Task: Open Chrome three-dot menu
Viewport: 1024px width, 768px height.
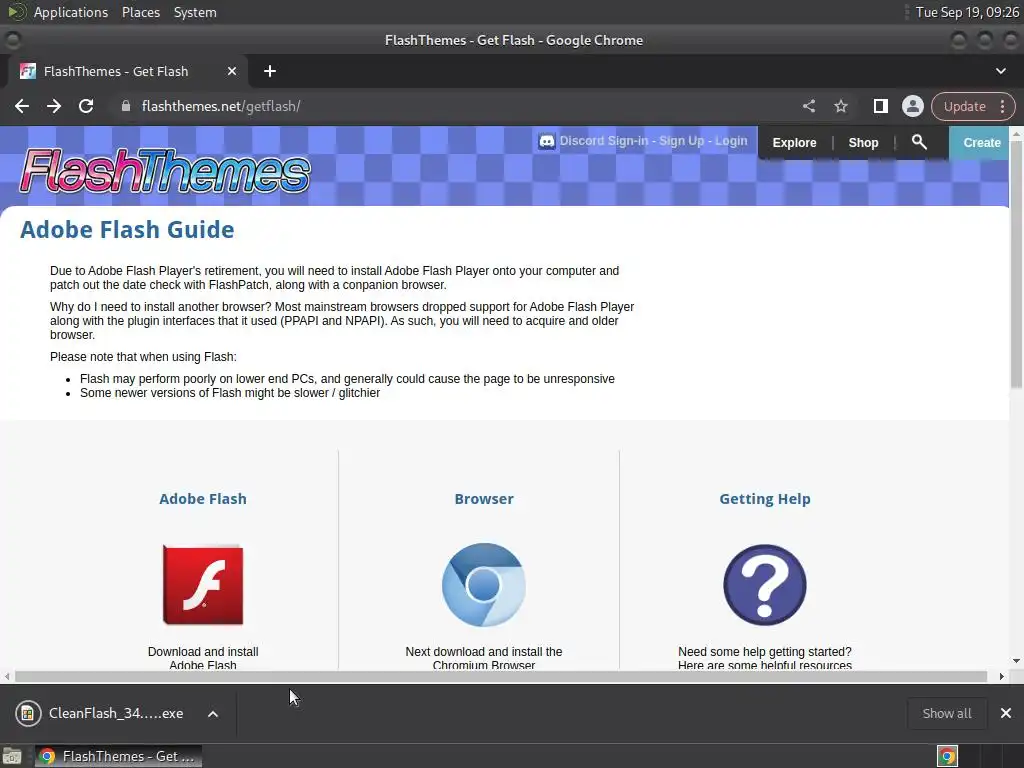Action: coord(1003,106)
